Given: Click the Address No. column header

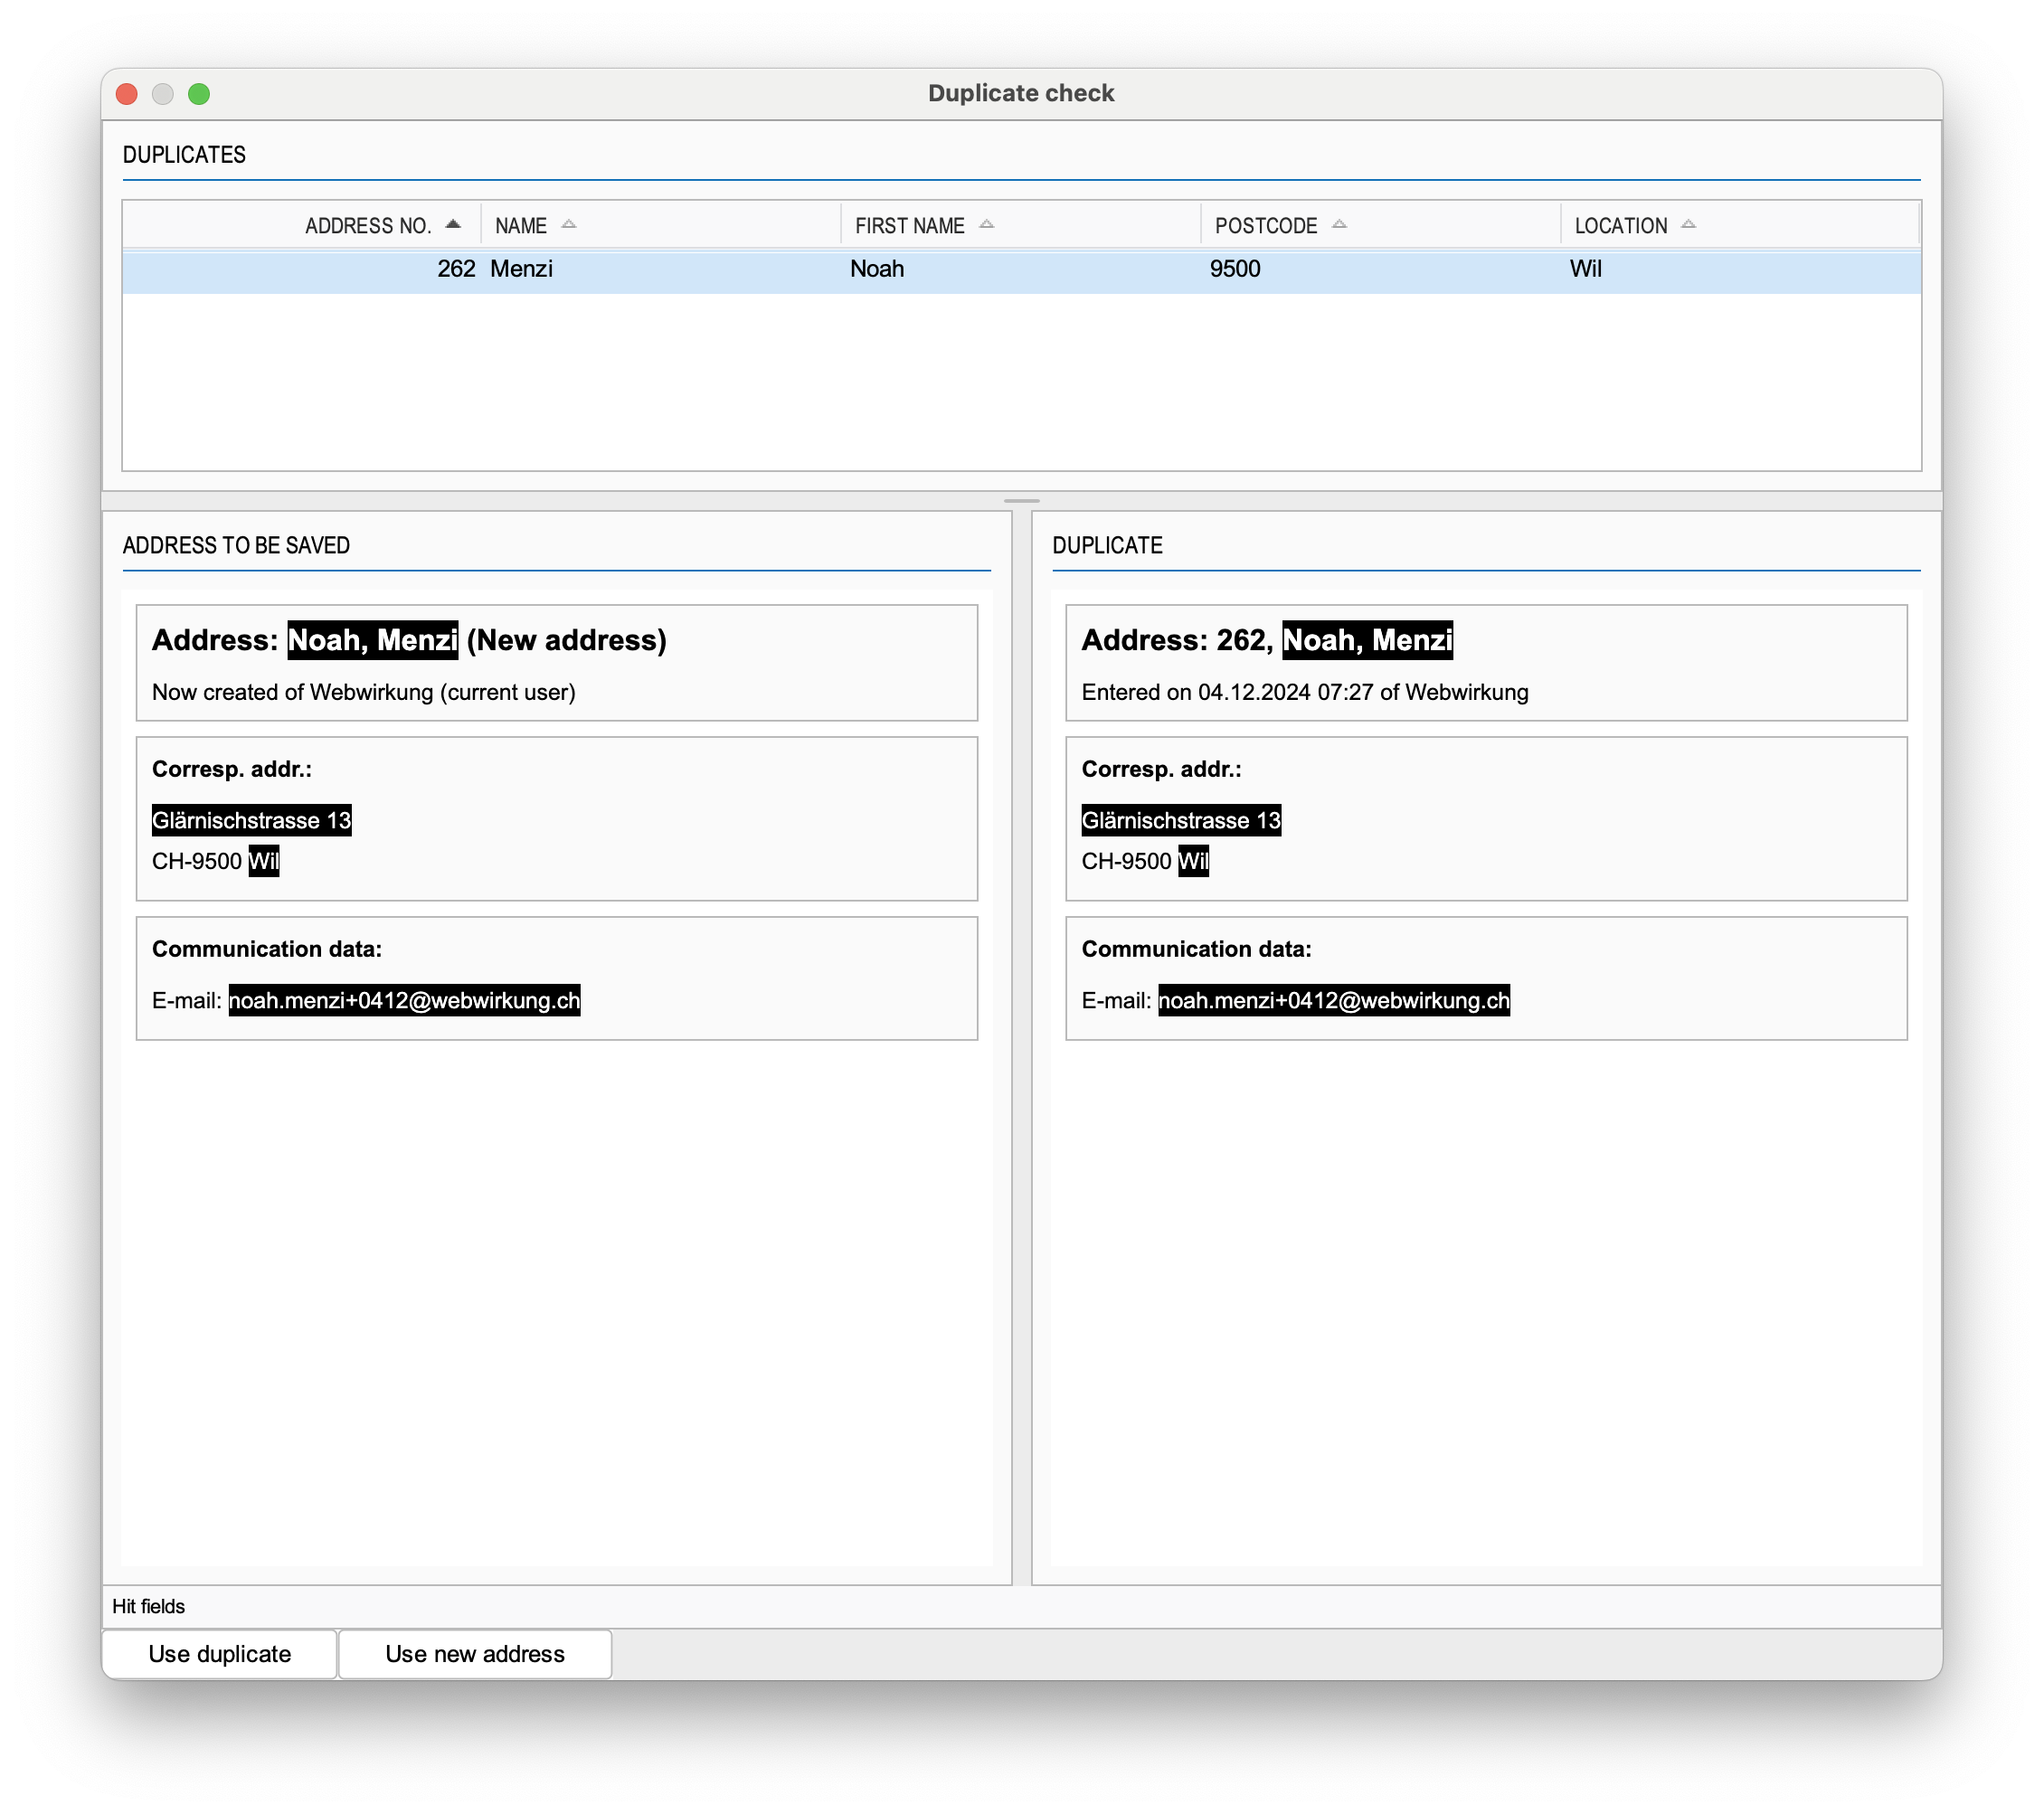Looking at the screenshot, I should point(367,226).
